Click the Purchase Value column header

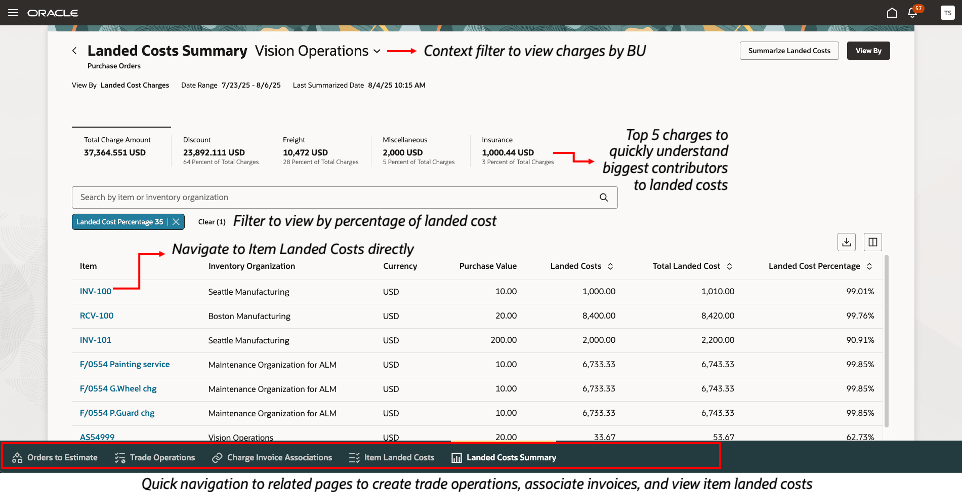pyautogui.click(x=488, y=266)
